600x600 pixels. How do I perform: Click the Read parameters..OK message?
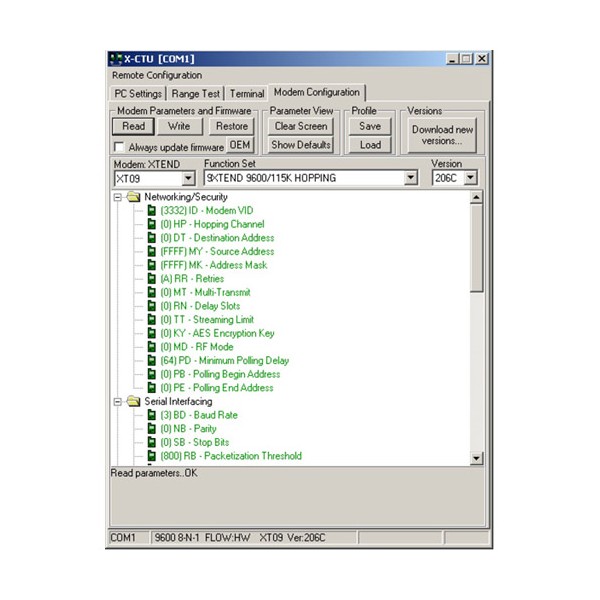[x=154, y=473]
